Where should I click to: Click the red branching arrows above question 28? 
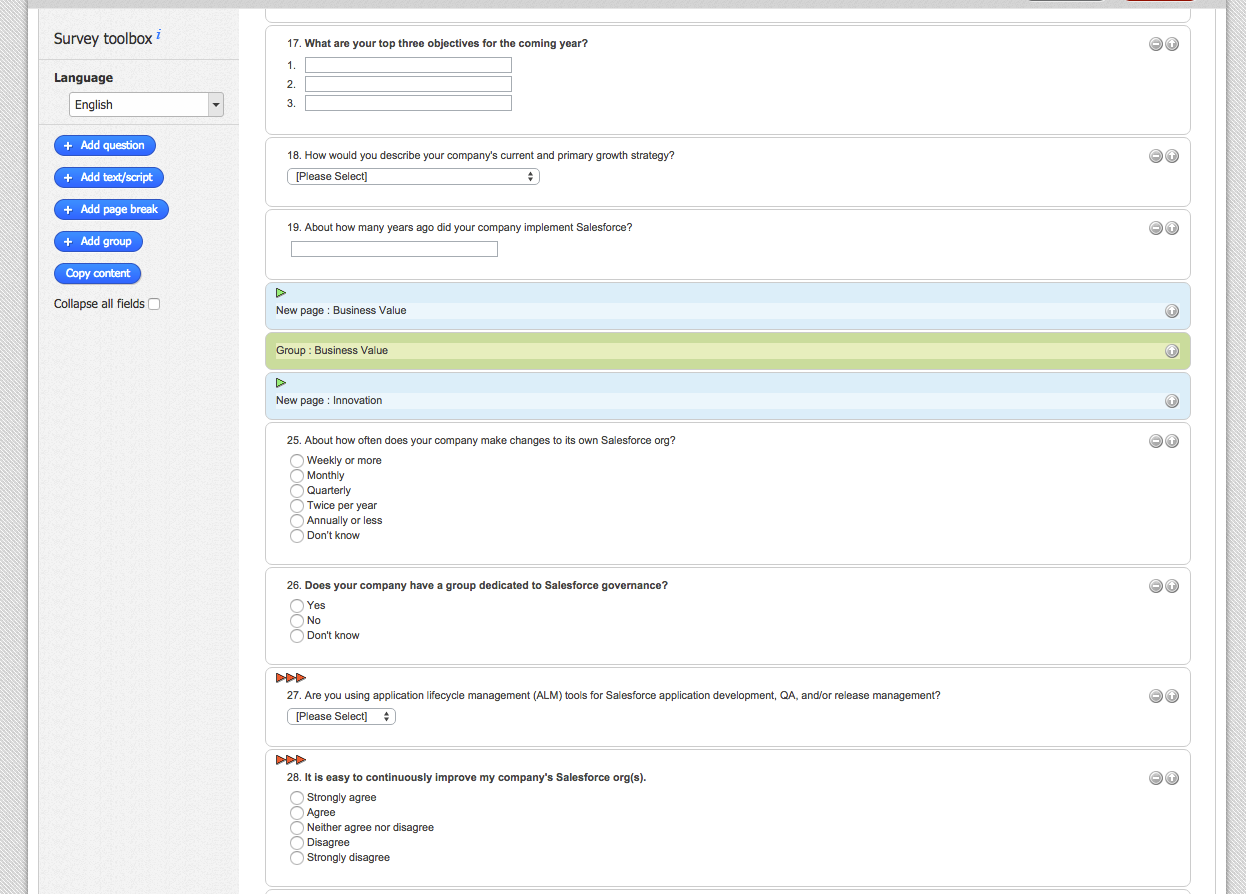(x=291, y=759)
